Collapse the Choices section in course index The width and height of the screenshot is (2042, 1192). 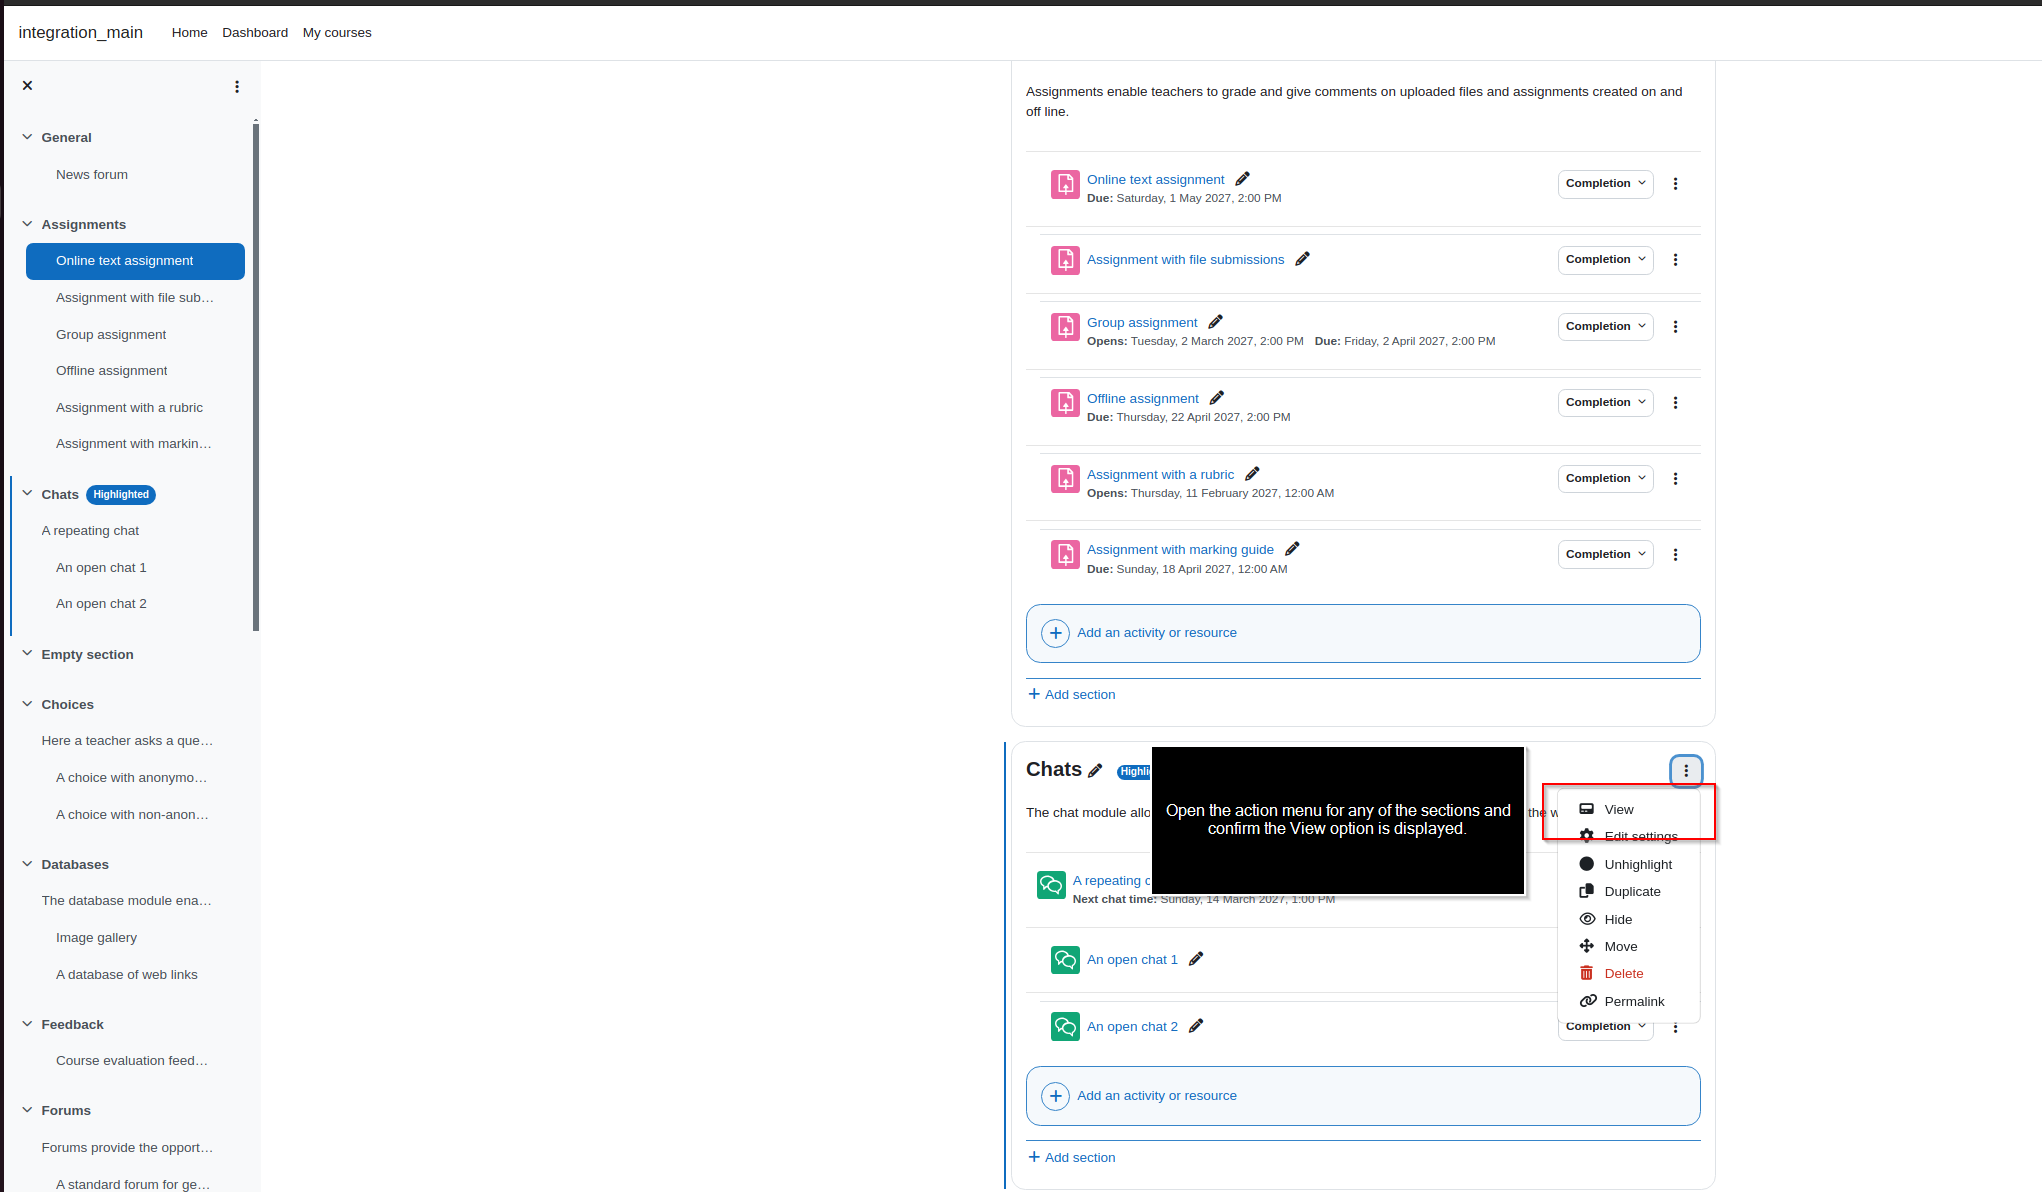coord(27,704)
